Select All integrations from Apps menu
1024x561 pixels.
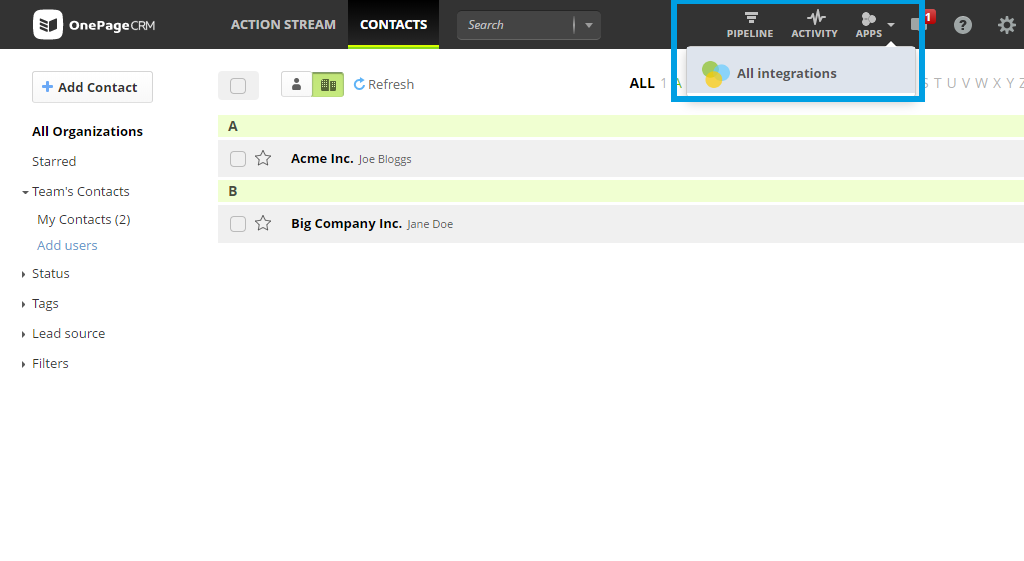(786, 73)
